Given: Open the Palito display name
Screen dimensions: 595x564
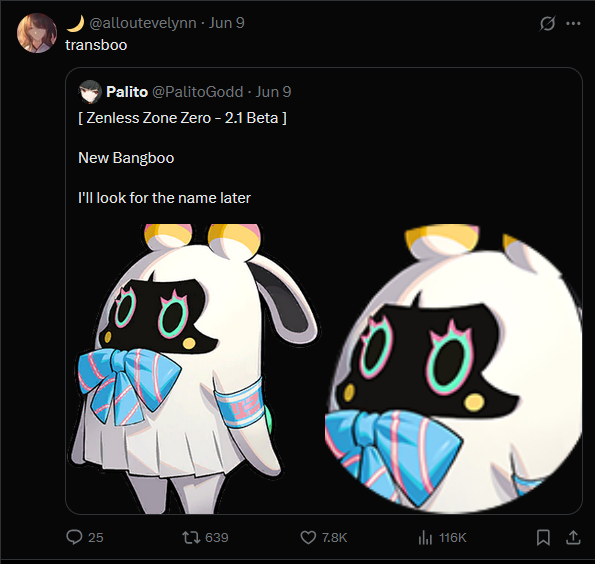Looking at the screenshot, I should [x=127, y=92].
